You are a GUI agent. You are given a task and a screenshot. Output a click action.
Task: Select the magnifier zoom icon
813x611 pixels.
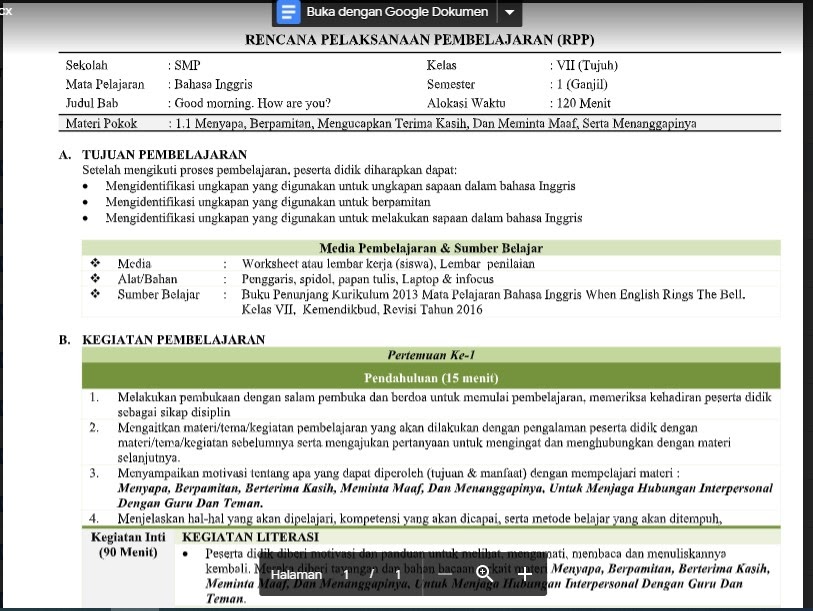pyautogui.click(x=483, y=573)
